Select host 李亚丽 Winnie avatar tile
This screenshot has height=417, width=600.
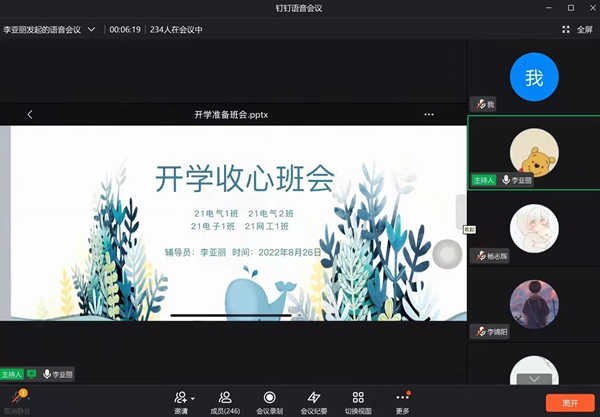[534, 153]
